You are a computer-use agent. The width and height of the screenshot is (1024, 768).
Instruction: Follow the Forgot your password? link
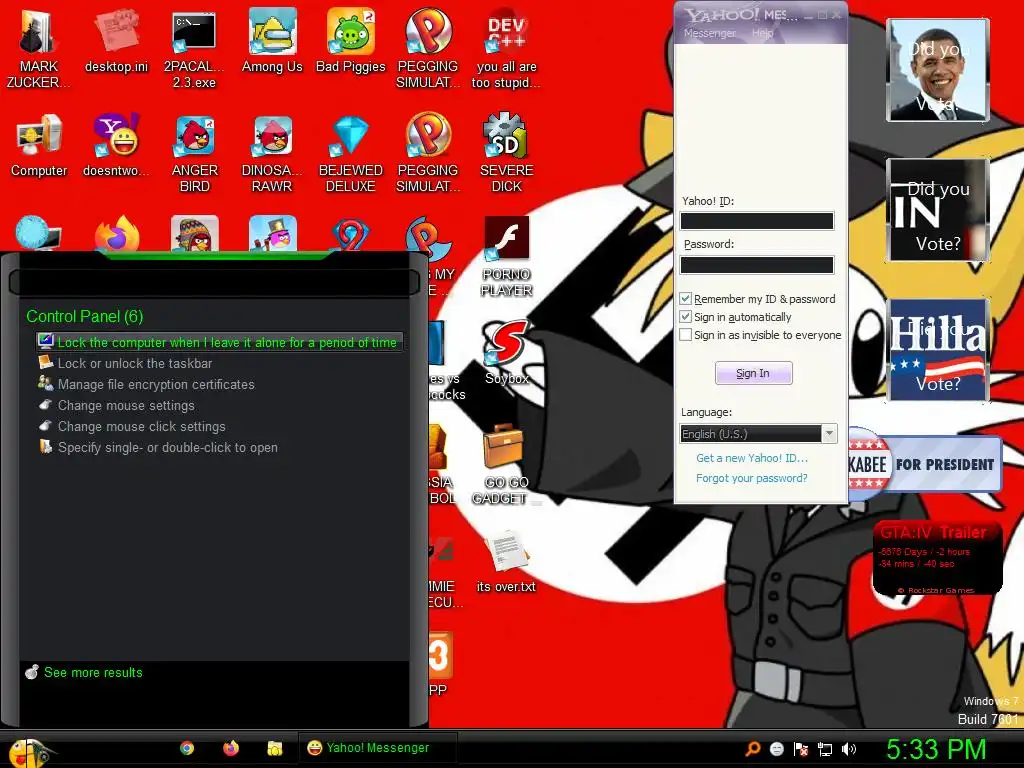(x=752, y=478)
